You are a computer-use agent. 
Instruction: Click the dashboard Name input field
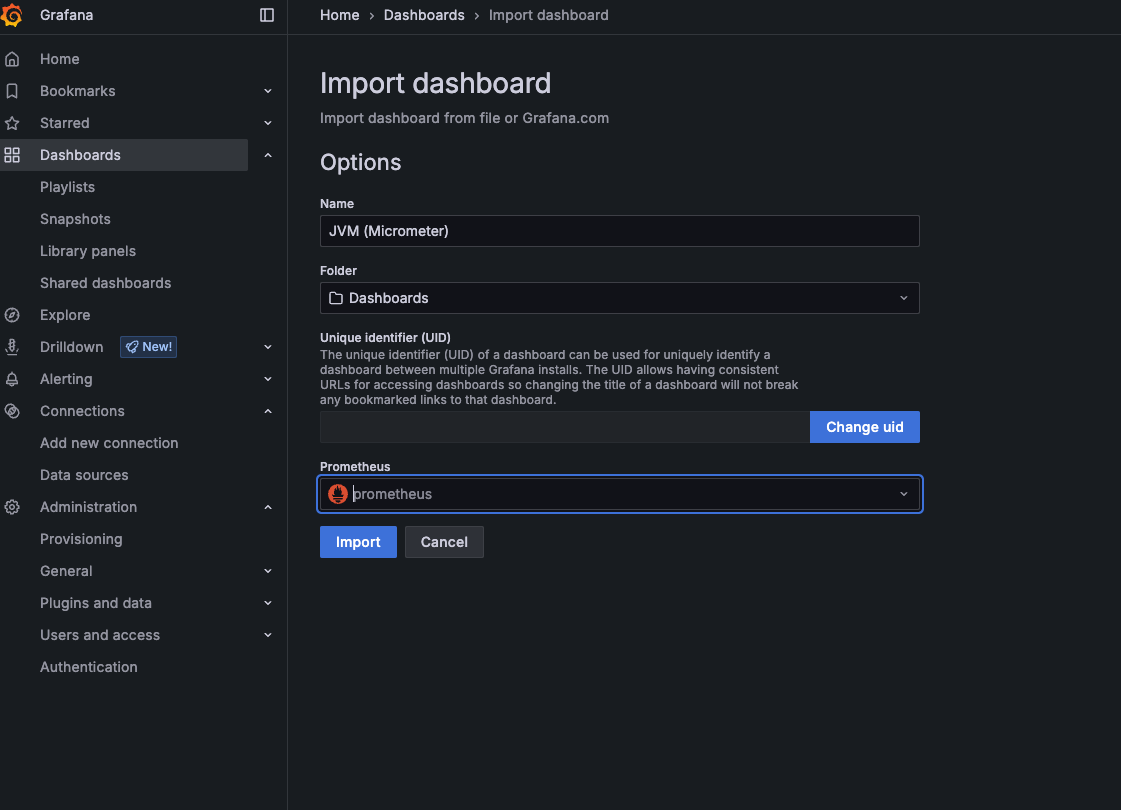pyautogui.click(x=619, y=231)
